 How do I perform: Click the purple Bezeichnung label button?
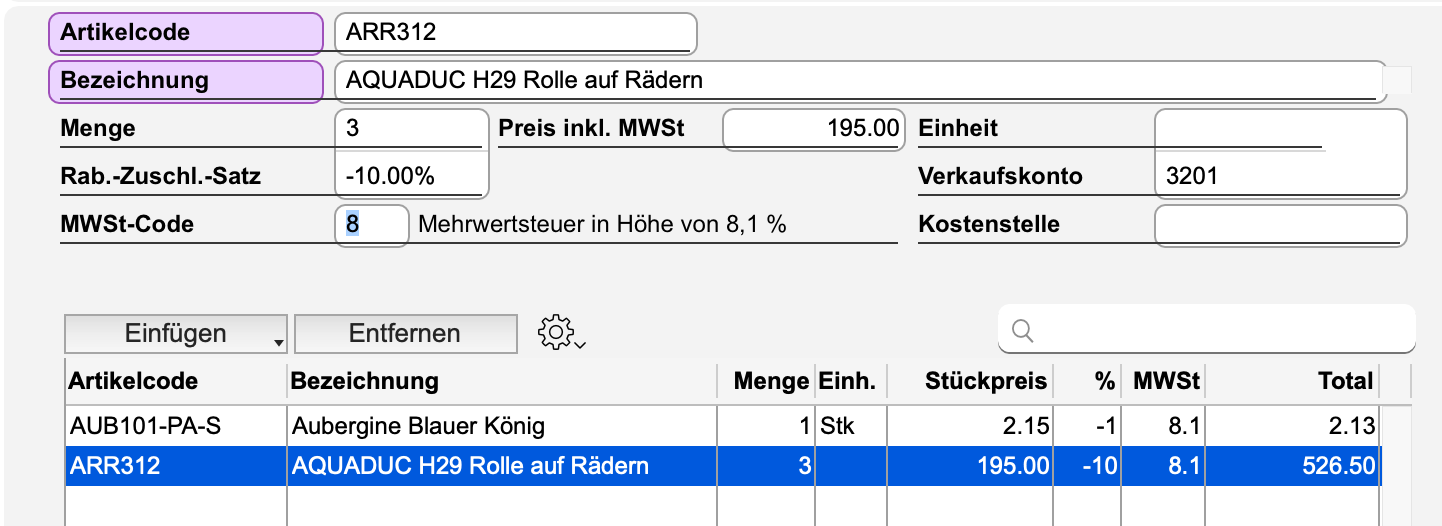tap(186, 81)
